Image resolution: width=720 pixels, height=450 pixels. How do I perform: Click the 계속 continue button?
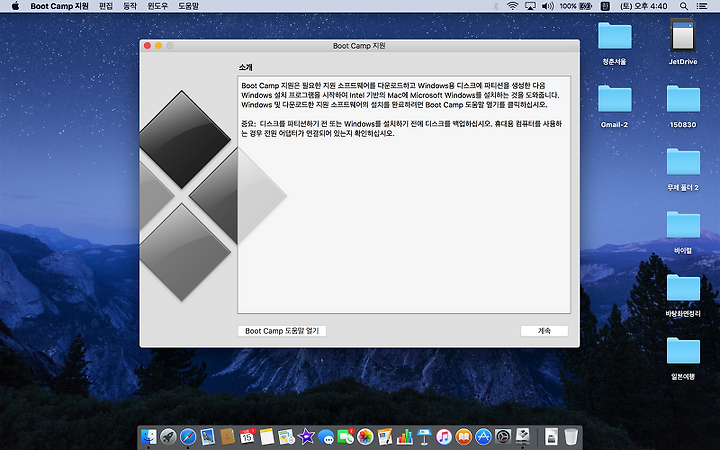[544, 331]
